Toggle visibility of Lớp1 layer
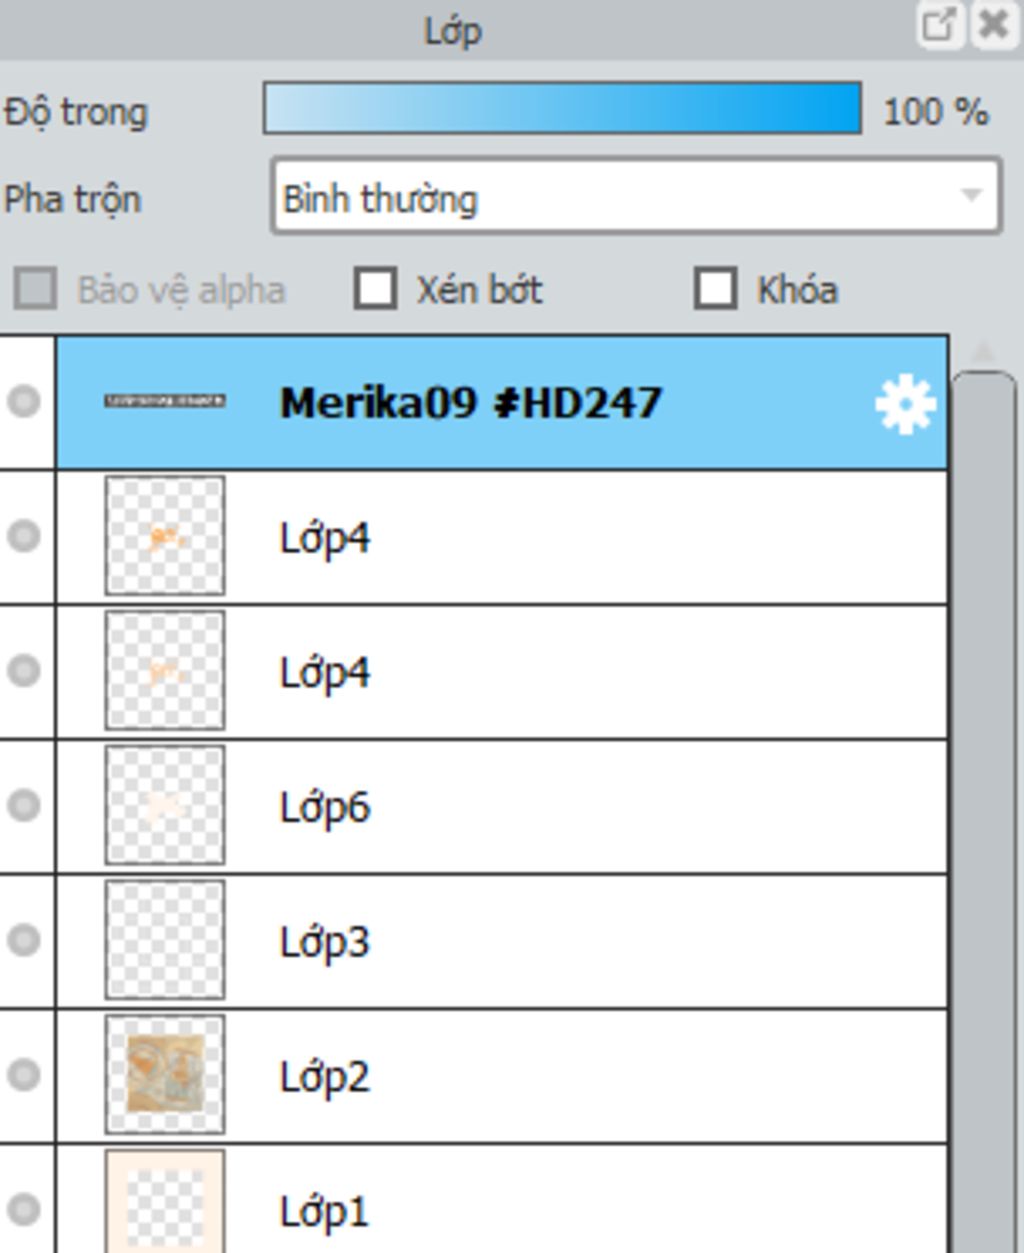The width and height of the screenshot is (1024, 1253). pyautogui.click(x=24, y=1210)
